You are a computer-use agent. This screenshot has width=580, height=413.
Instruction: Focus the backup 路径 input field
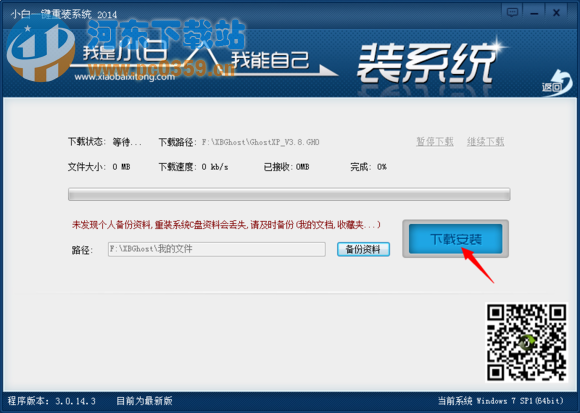(217, 249)
